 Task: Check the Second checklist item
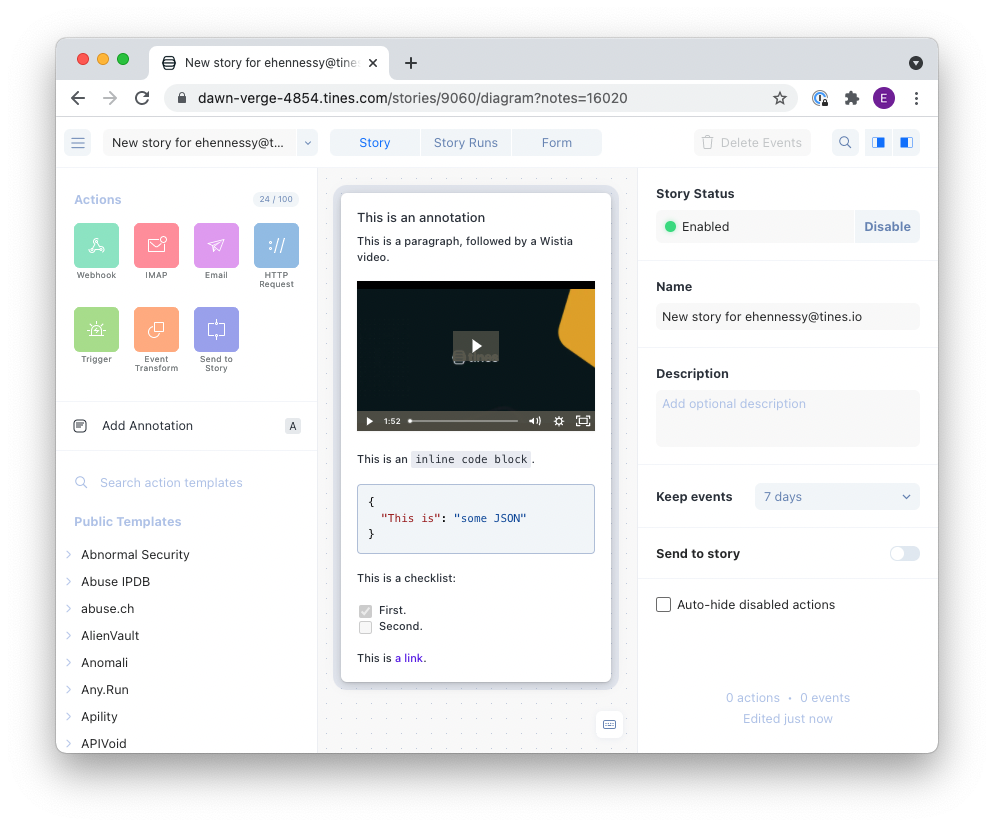[365, 627]
